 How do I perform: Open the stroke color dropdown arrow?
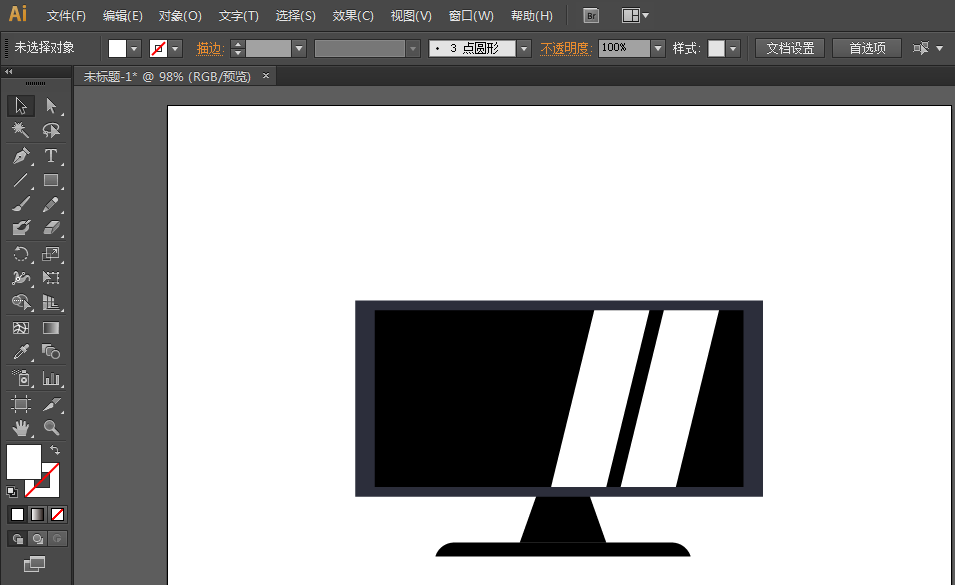pos(176,48)
